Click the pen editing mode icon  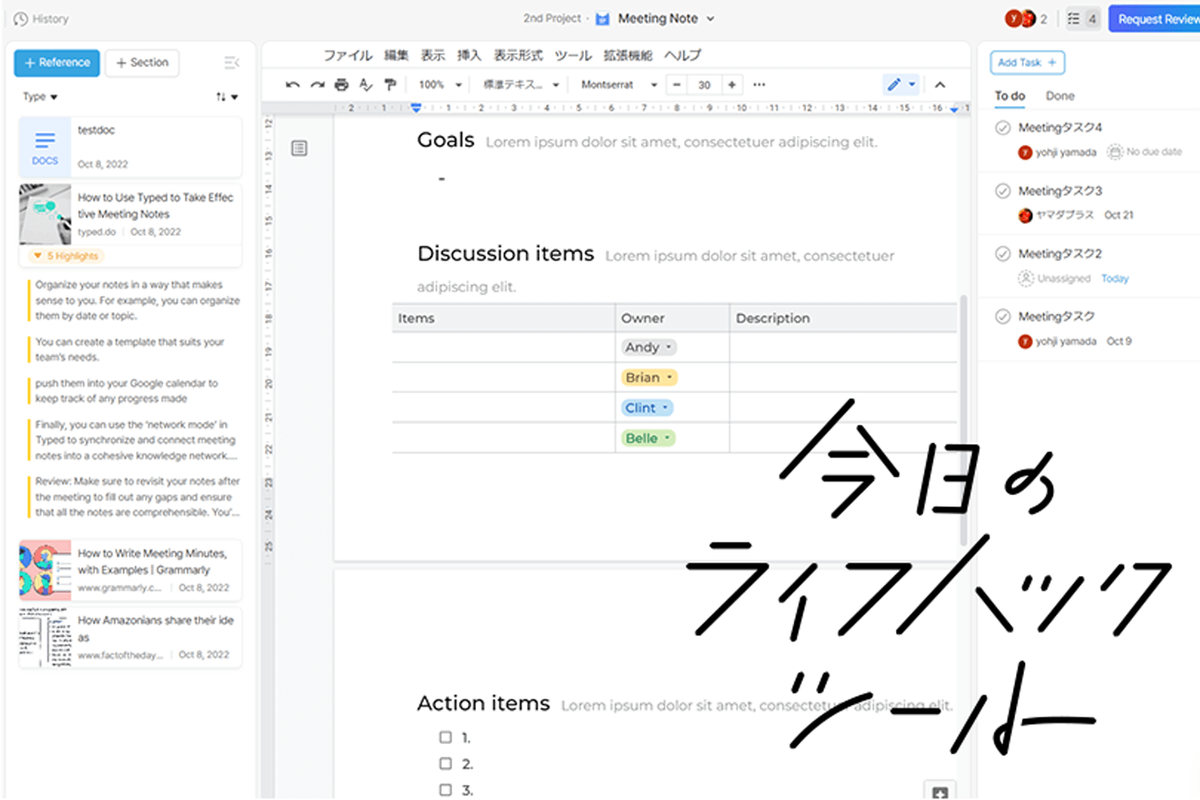[x=895, y=84]
